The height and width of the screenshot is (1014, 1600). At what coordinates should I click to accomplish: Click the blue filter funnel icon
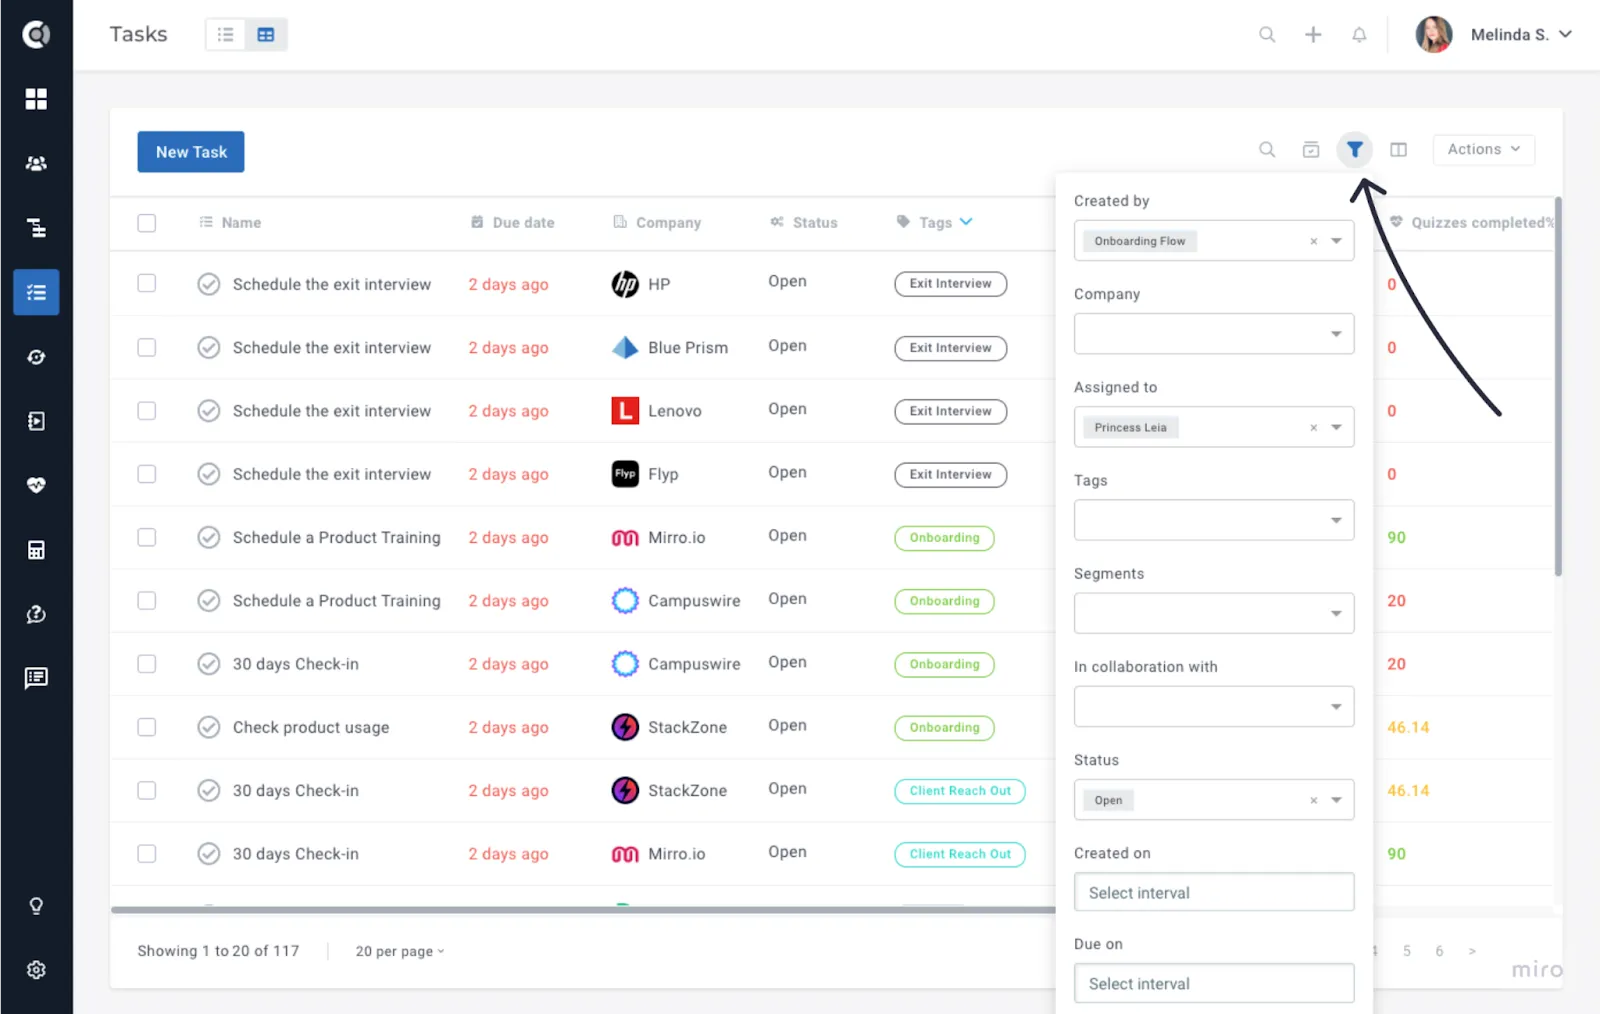coord(1354,149)
